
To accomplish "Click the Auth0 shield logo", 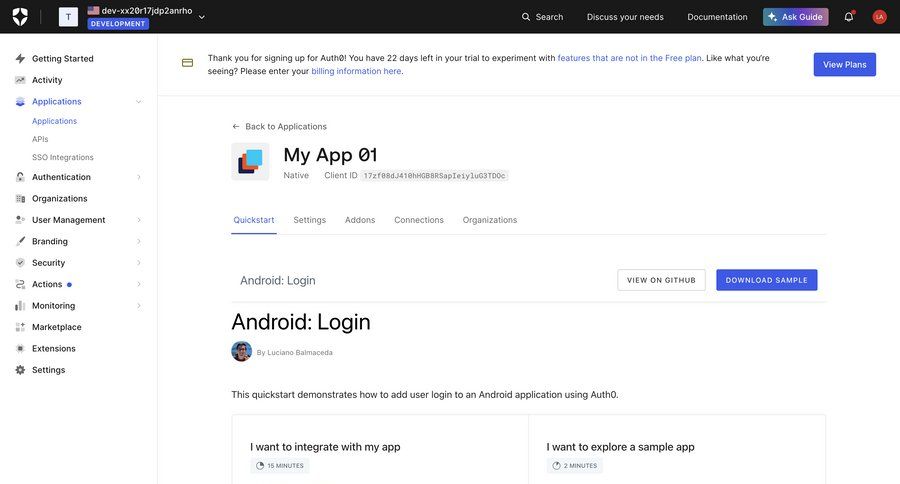I will coord(20,17).
